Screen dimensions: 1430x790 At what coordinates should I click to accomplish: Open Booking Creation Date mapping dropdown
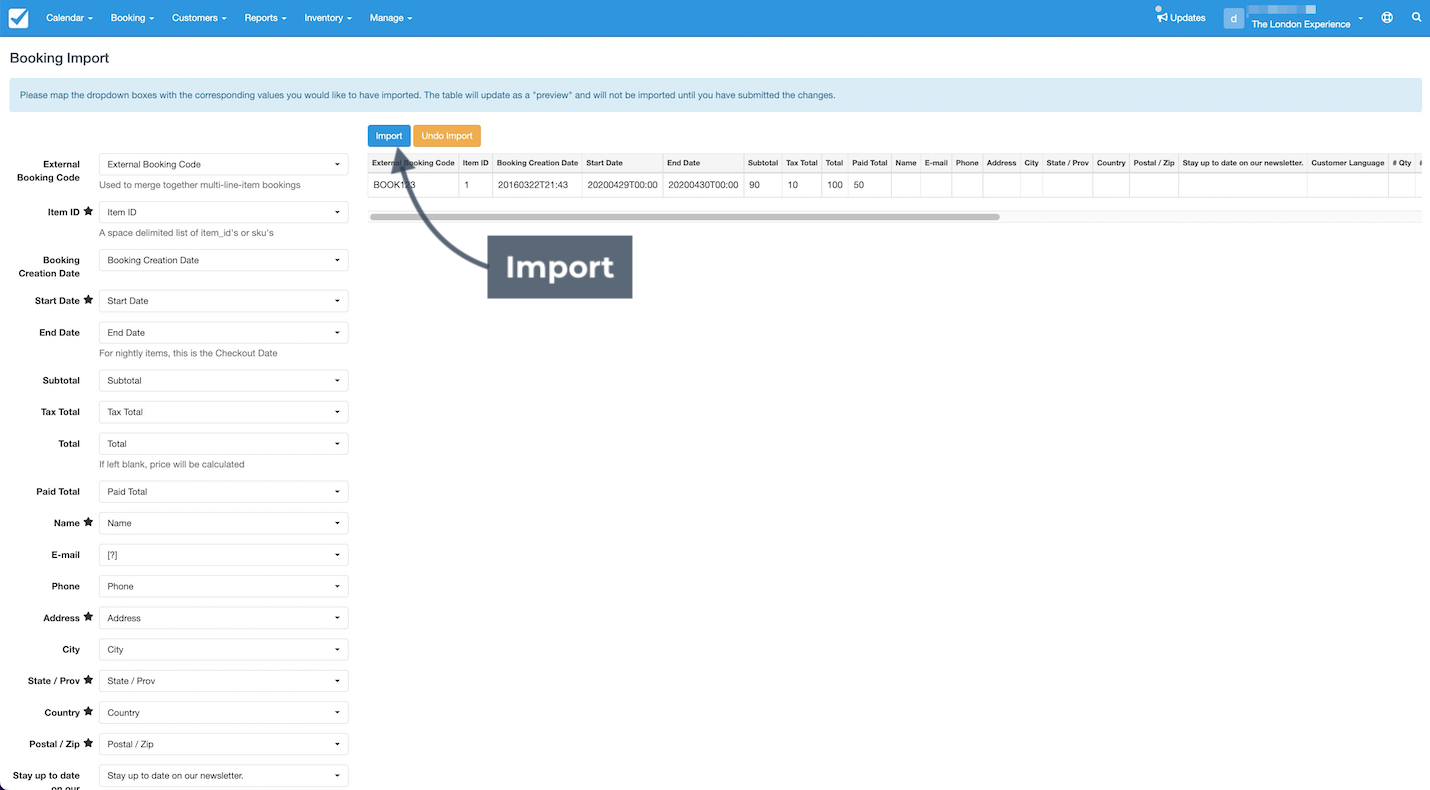224,260
